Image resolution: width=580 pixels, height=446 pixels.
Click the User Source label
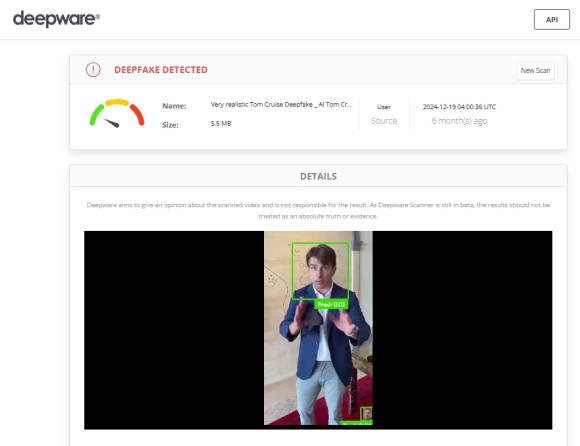click(x=384, y=114)
